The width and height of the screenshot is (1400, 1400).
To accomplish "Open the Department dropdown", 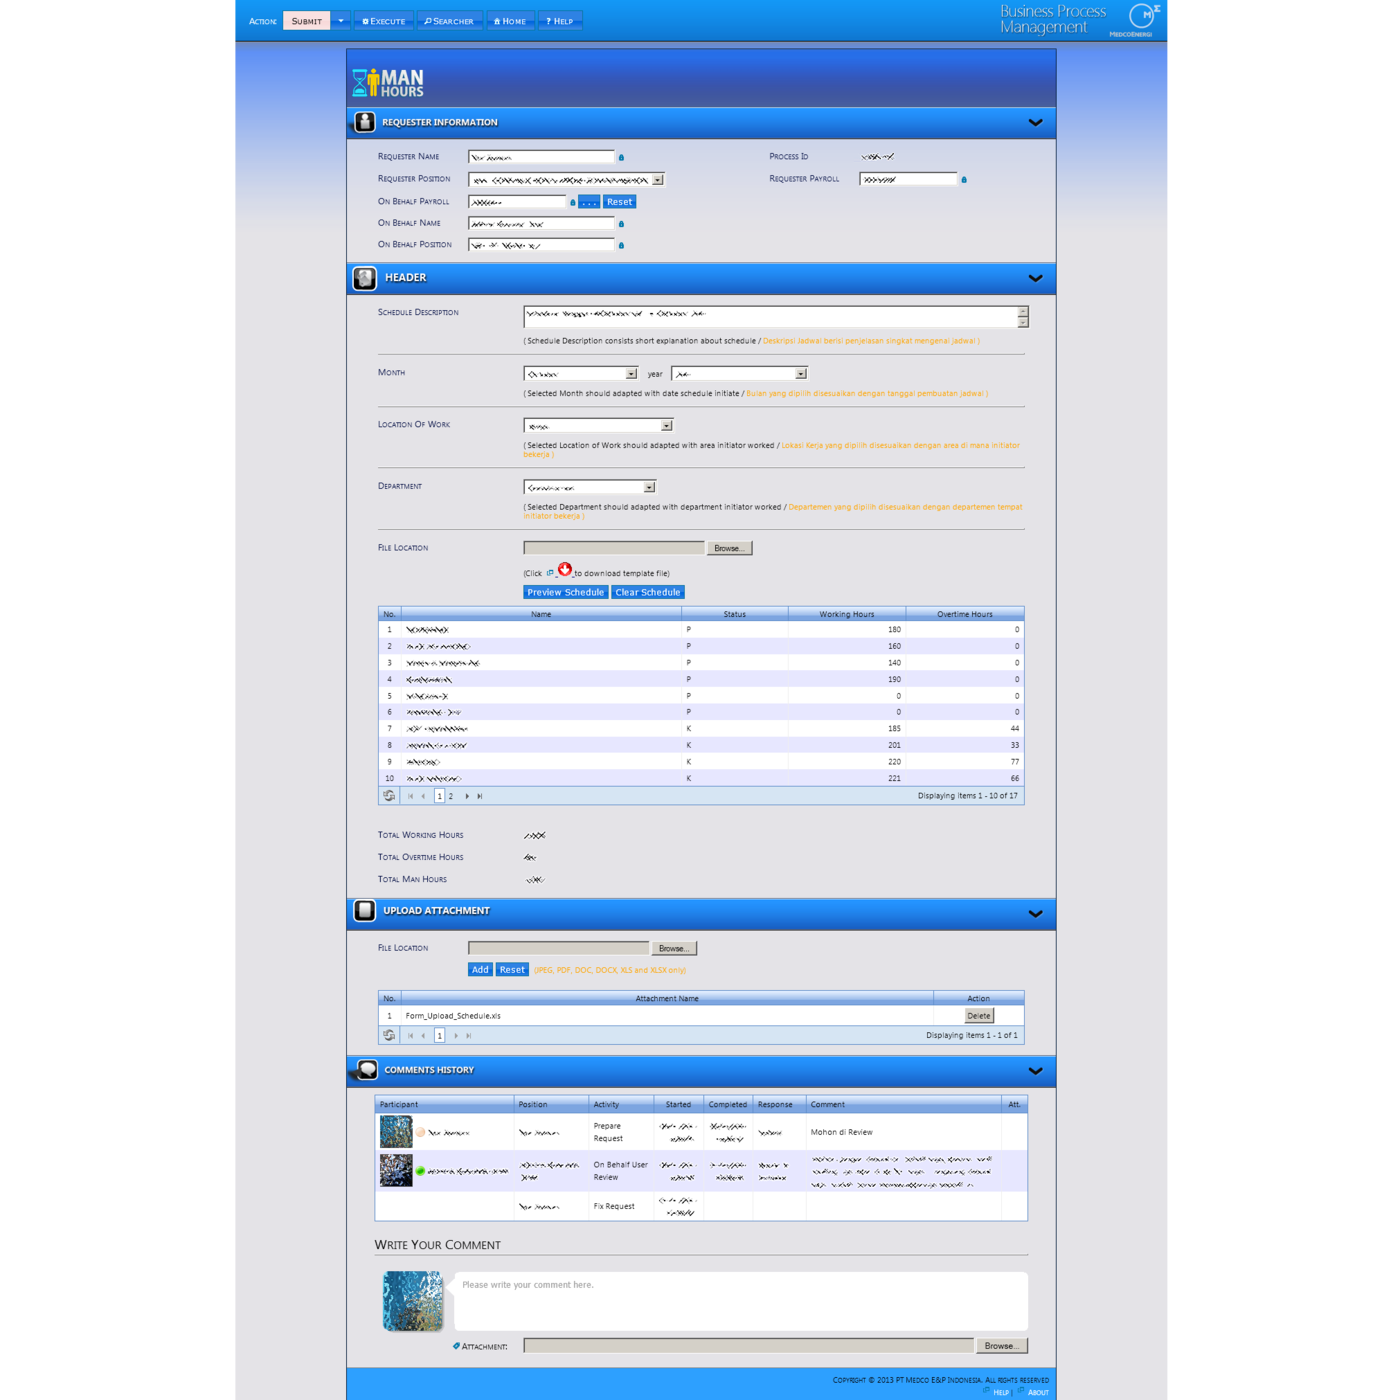I will [x=650, y=487].
